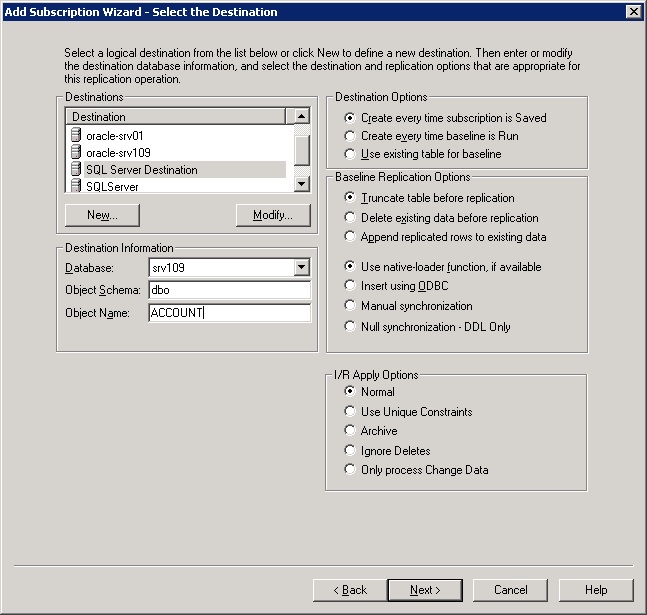Select 'Create every time baseline is Run'
This screenshot has height=615, width=647.
coord(350,136)
